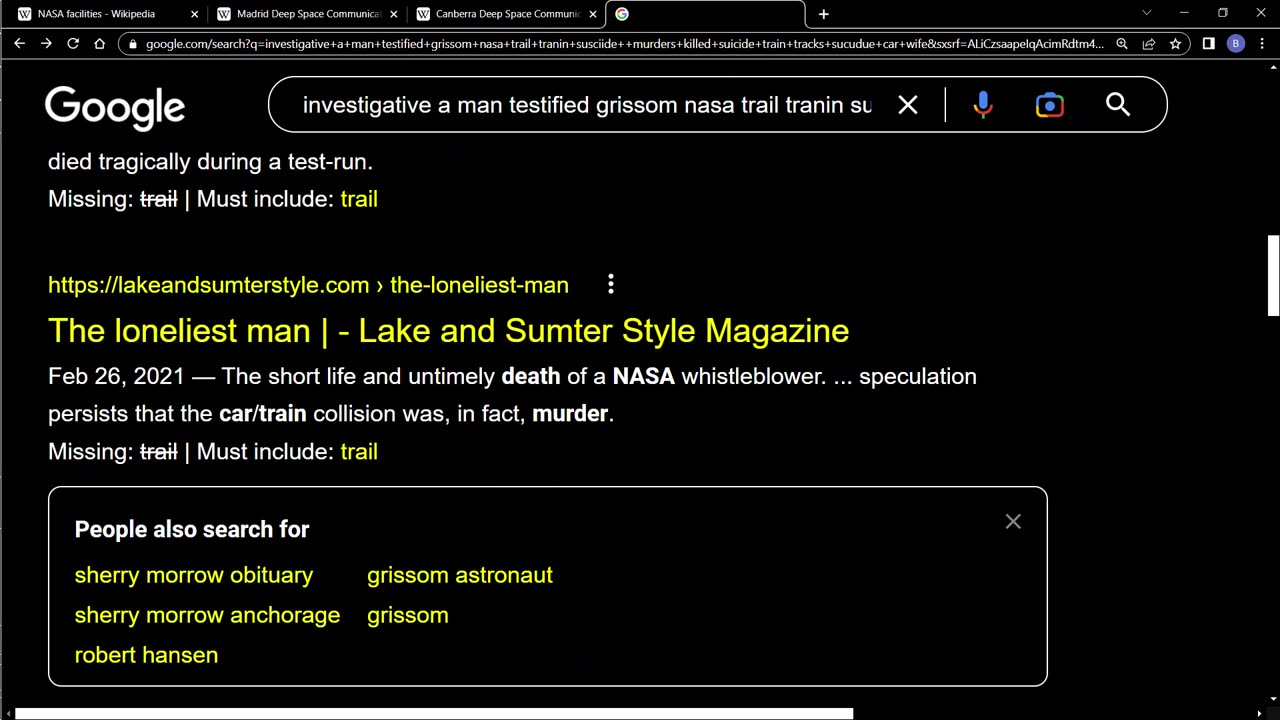Close the Madrid Deep Space Communication tab
Image resolution: width=1280 pixels, height=720 pixels.
tap(393, 14)
